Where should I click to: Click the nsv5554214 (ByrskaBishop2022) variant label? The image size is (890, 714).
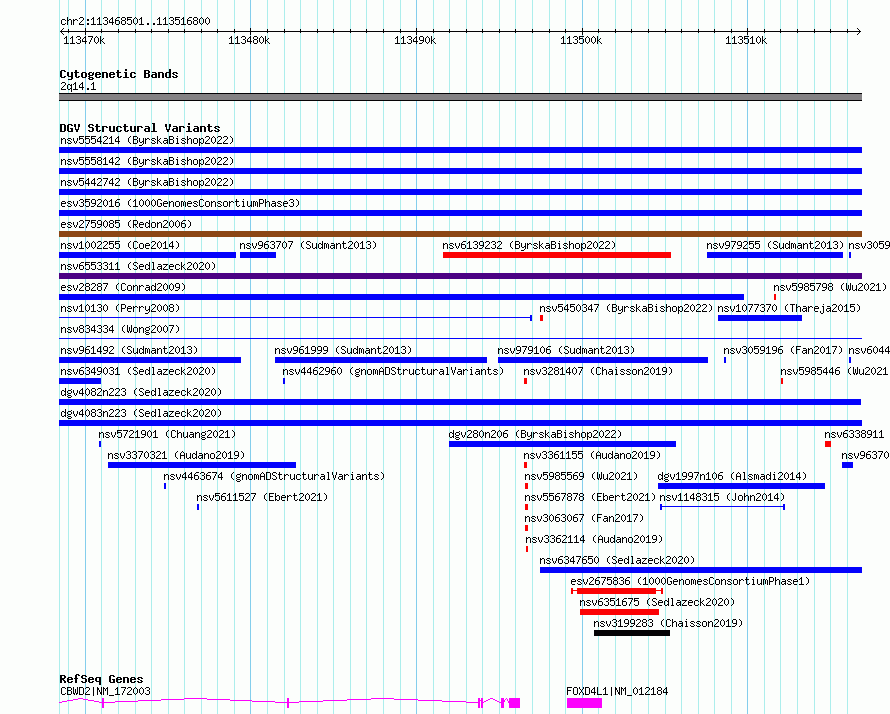coord(147,140)
